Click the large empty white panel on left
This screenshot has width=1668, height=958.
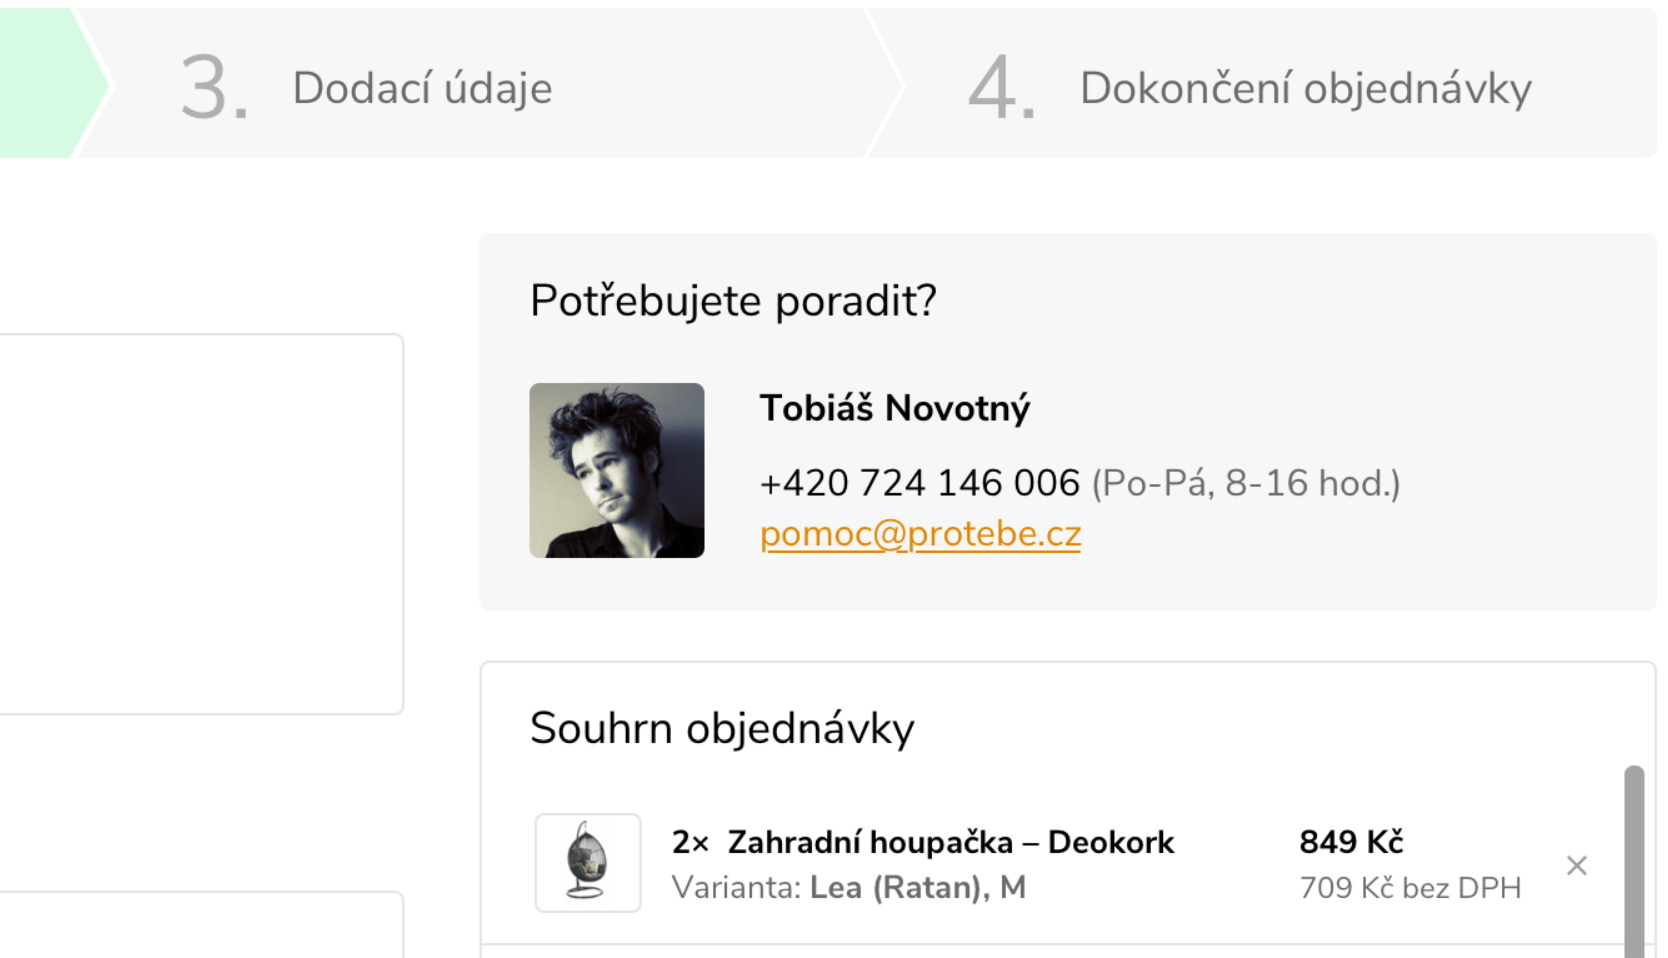click(200, 524)
